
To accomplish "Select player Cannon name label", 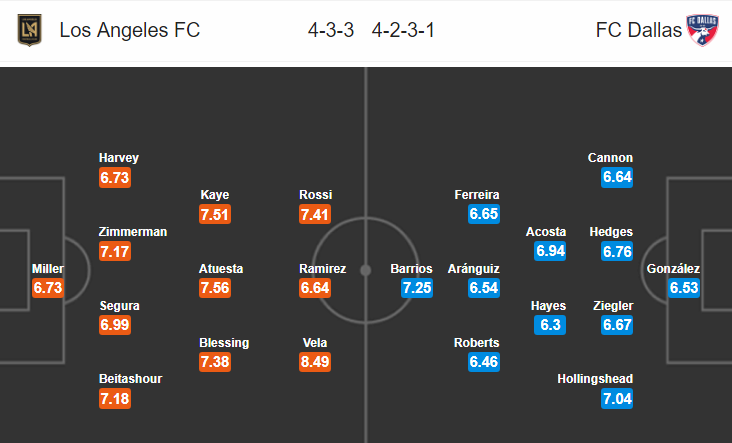I will [610, 158].
